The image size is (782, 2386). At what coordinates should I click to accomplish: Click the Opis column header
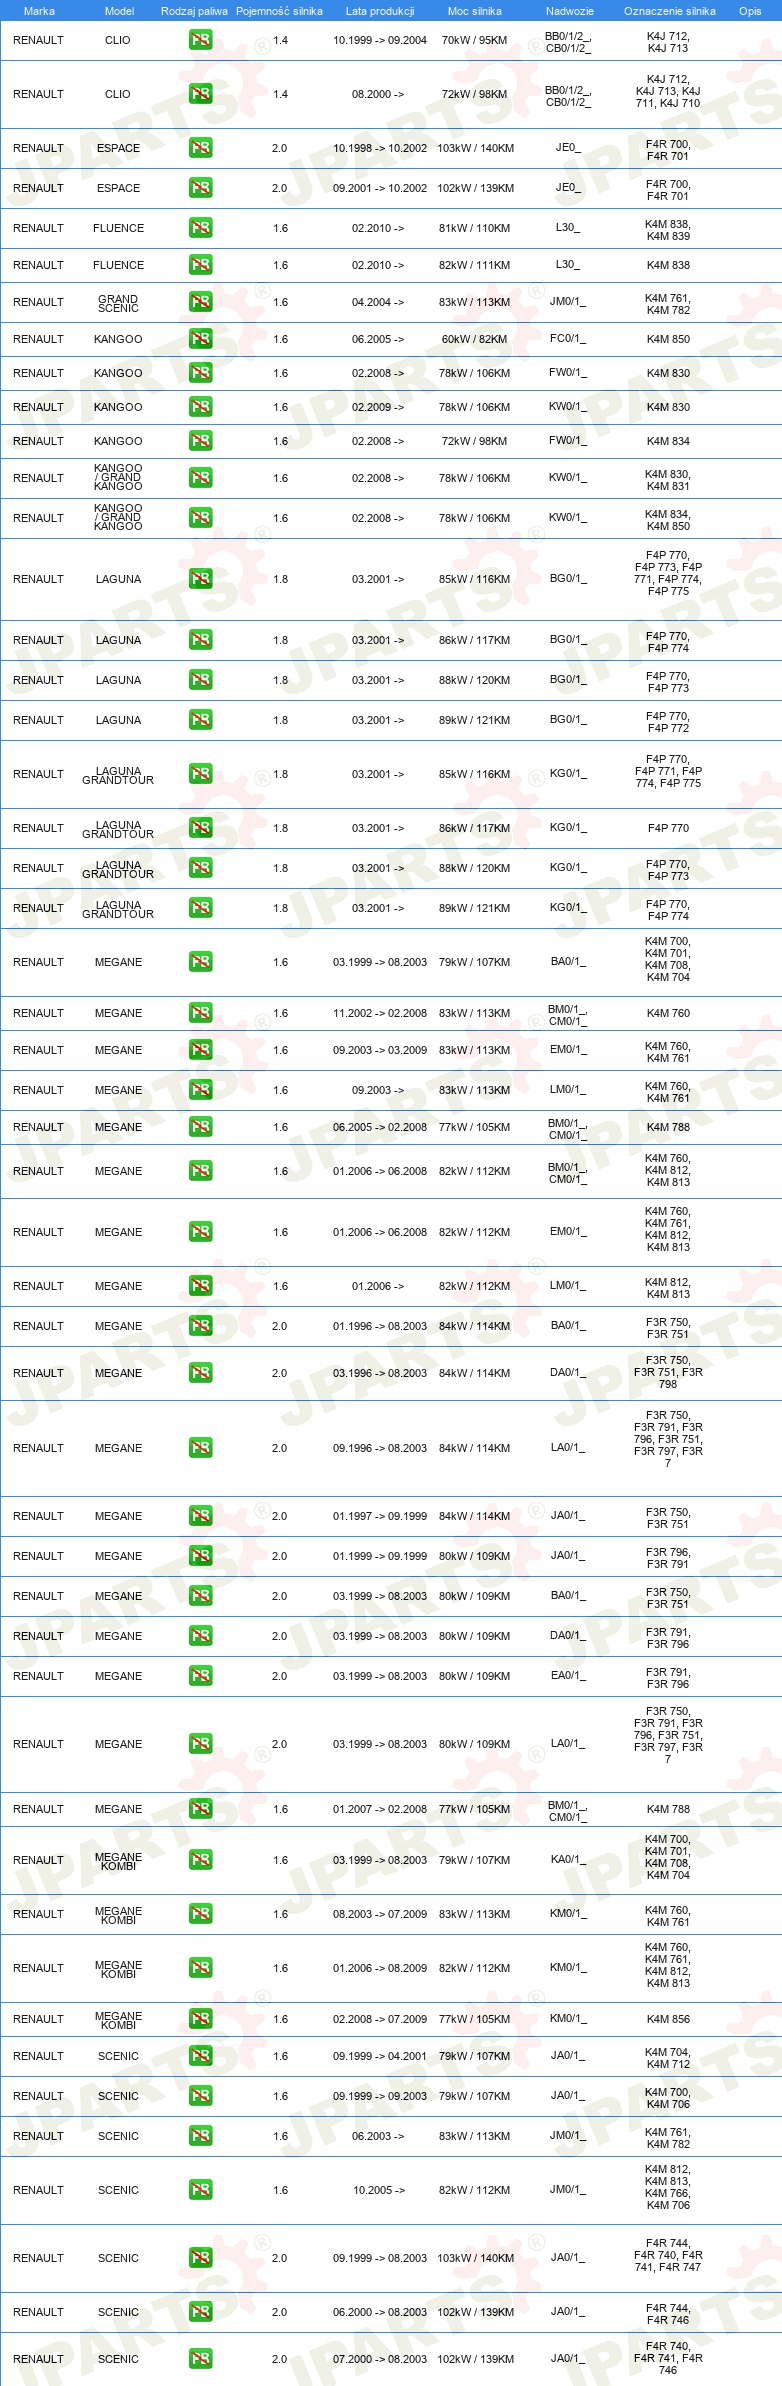coord(750,11)
